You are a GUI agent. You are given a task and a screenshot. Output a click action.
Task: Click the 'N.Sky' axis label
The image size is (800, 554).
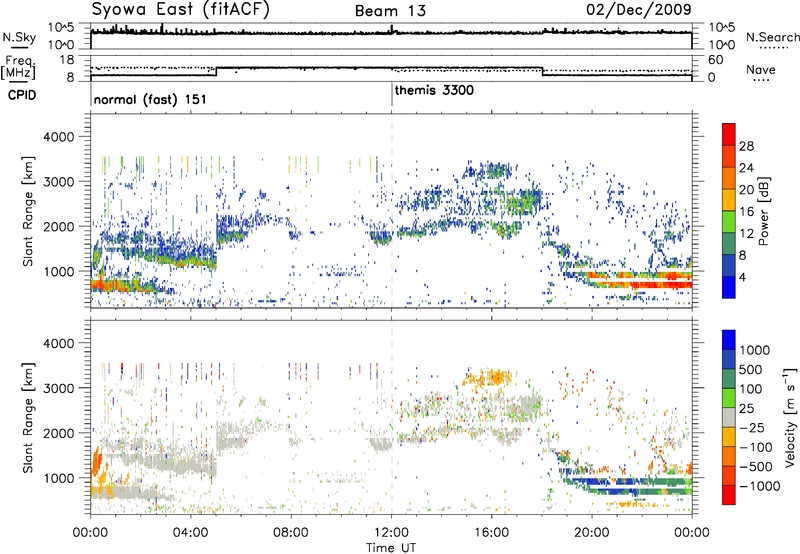coord(19,38)
